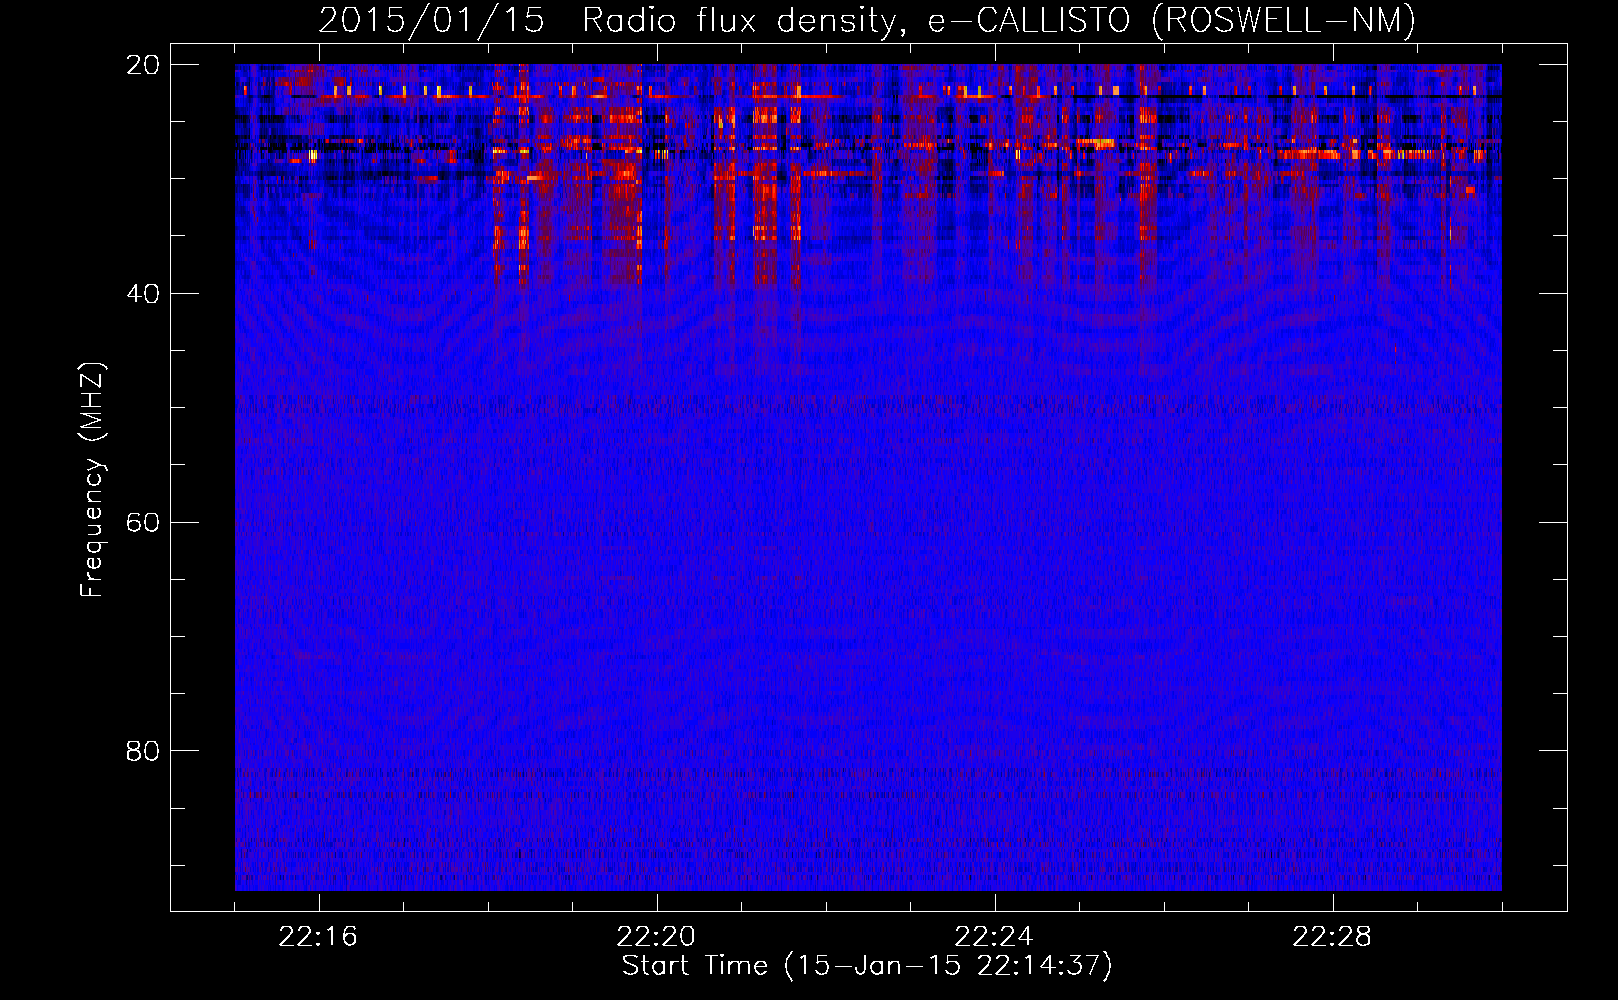Click the 20 MHz frequency tick label
Viewport: 1618px width, 1000px height.
coord(143,65)
